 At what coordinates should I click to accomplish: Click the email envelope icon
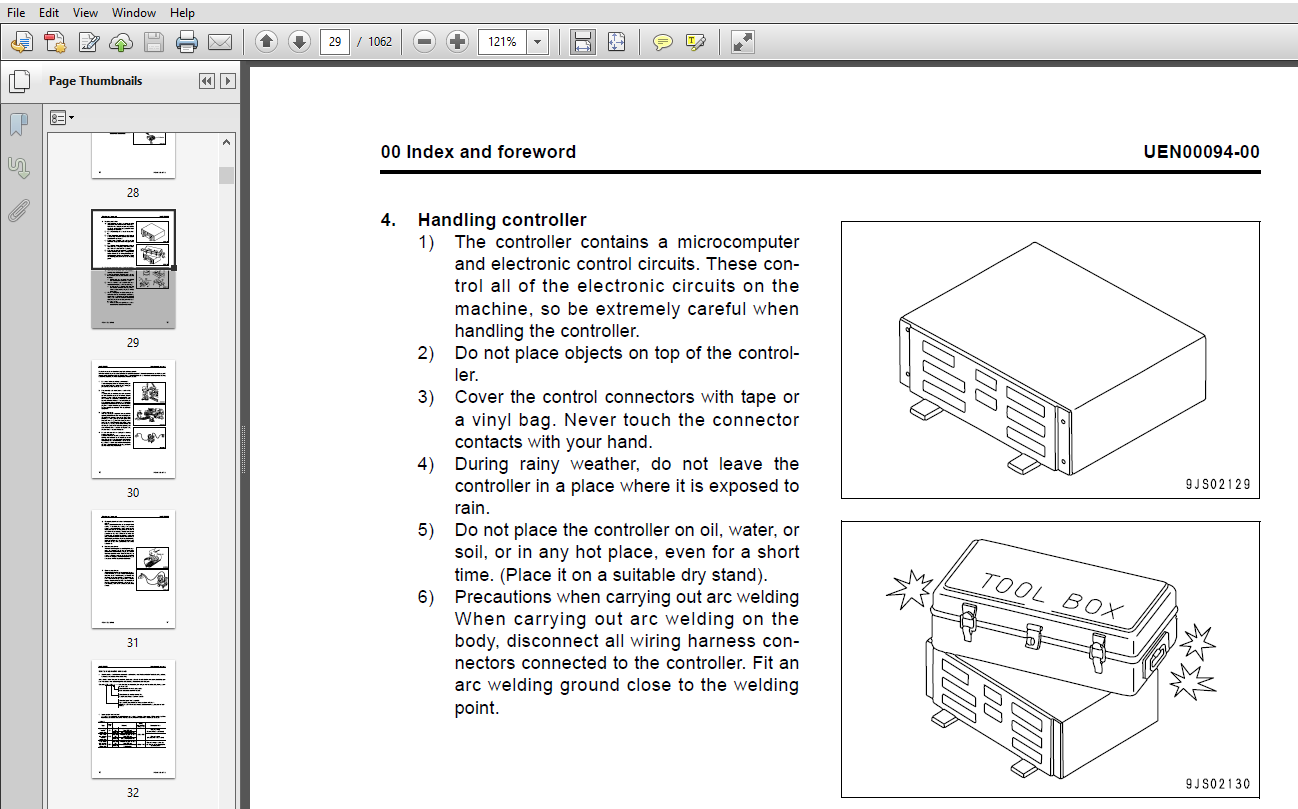(x=220, y=42)
